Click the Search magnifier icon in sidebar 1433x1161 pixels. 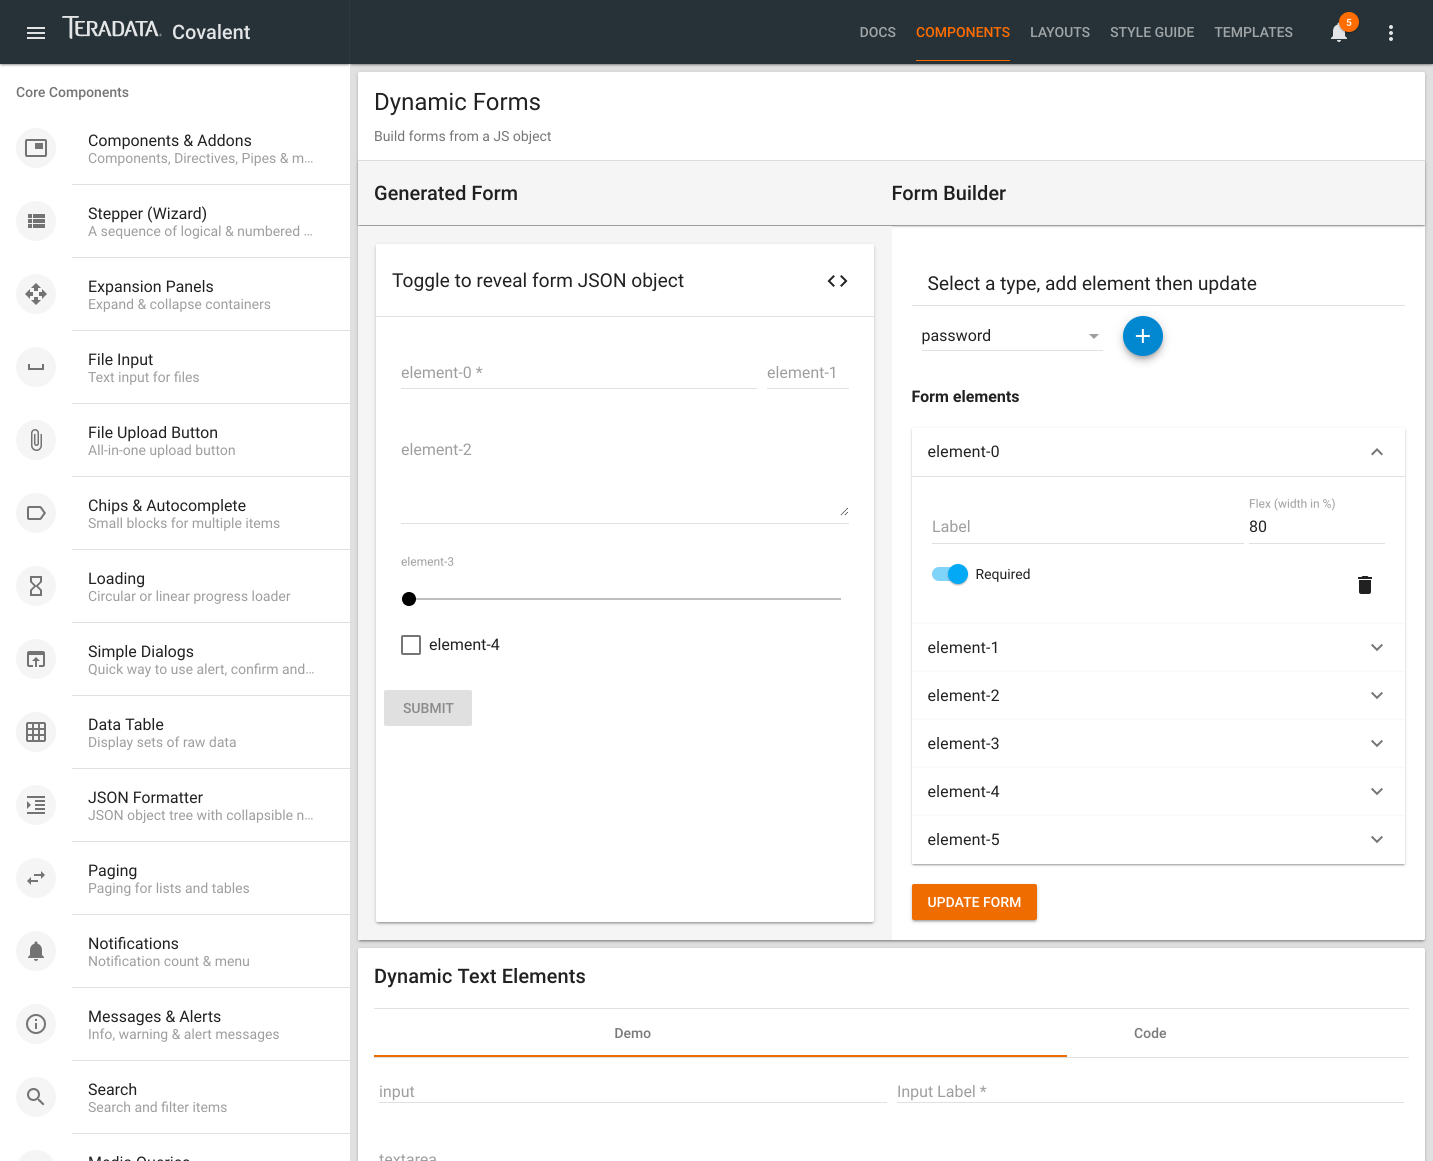tap(36, 1097)
